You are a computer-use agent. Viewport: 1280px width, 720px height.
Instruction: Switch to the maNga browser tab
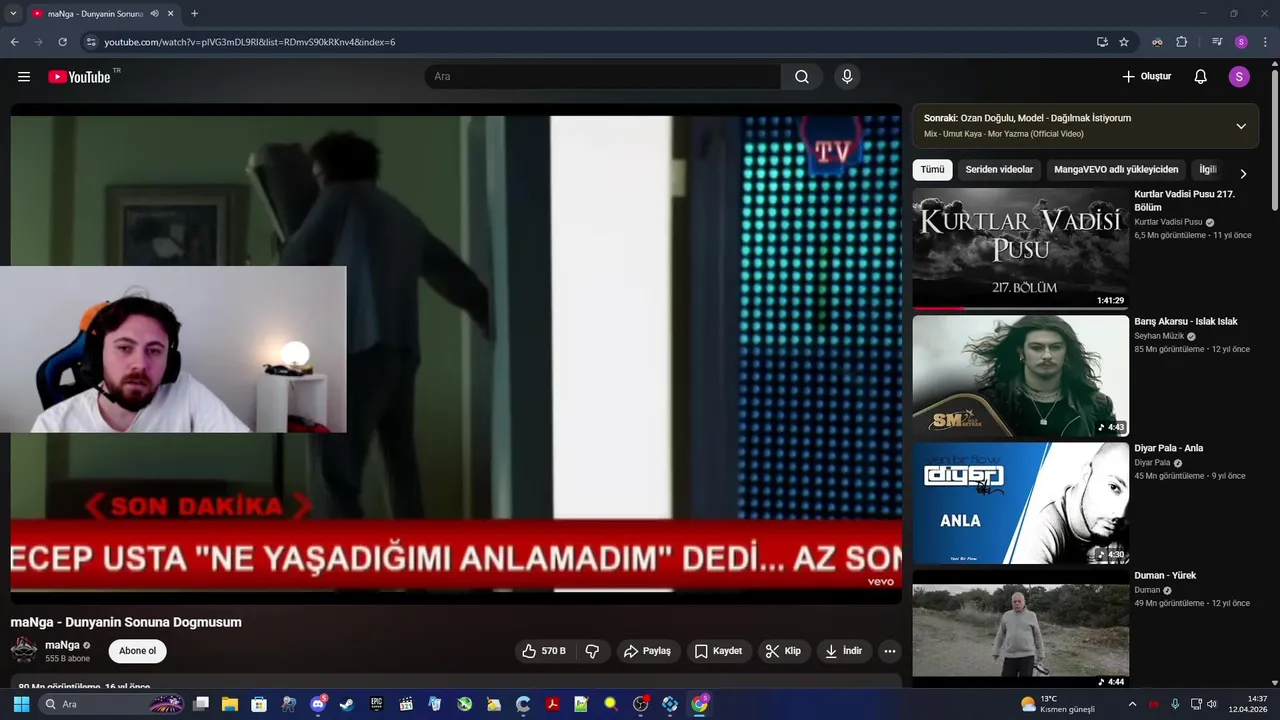click(x=95, y=14)
